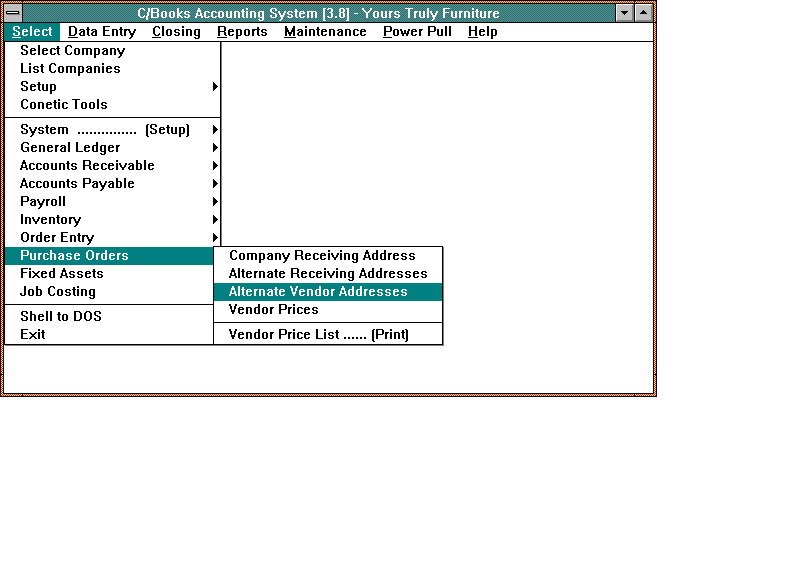Choose Select Company from the menu

72,51
